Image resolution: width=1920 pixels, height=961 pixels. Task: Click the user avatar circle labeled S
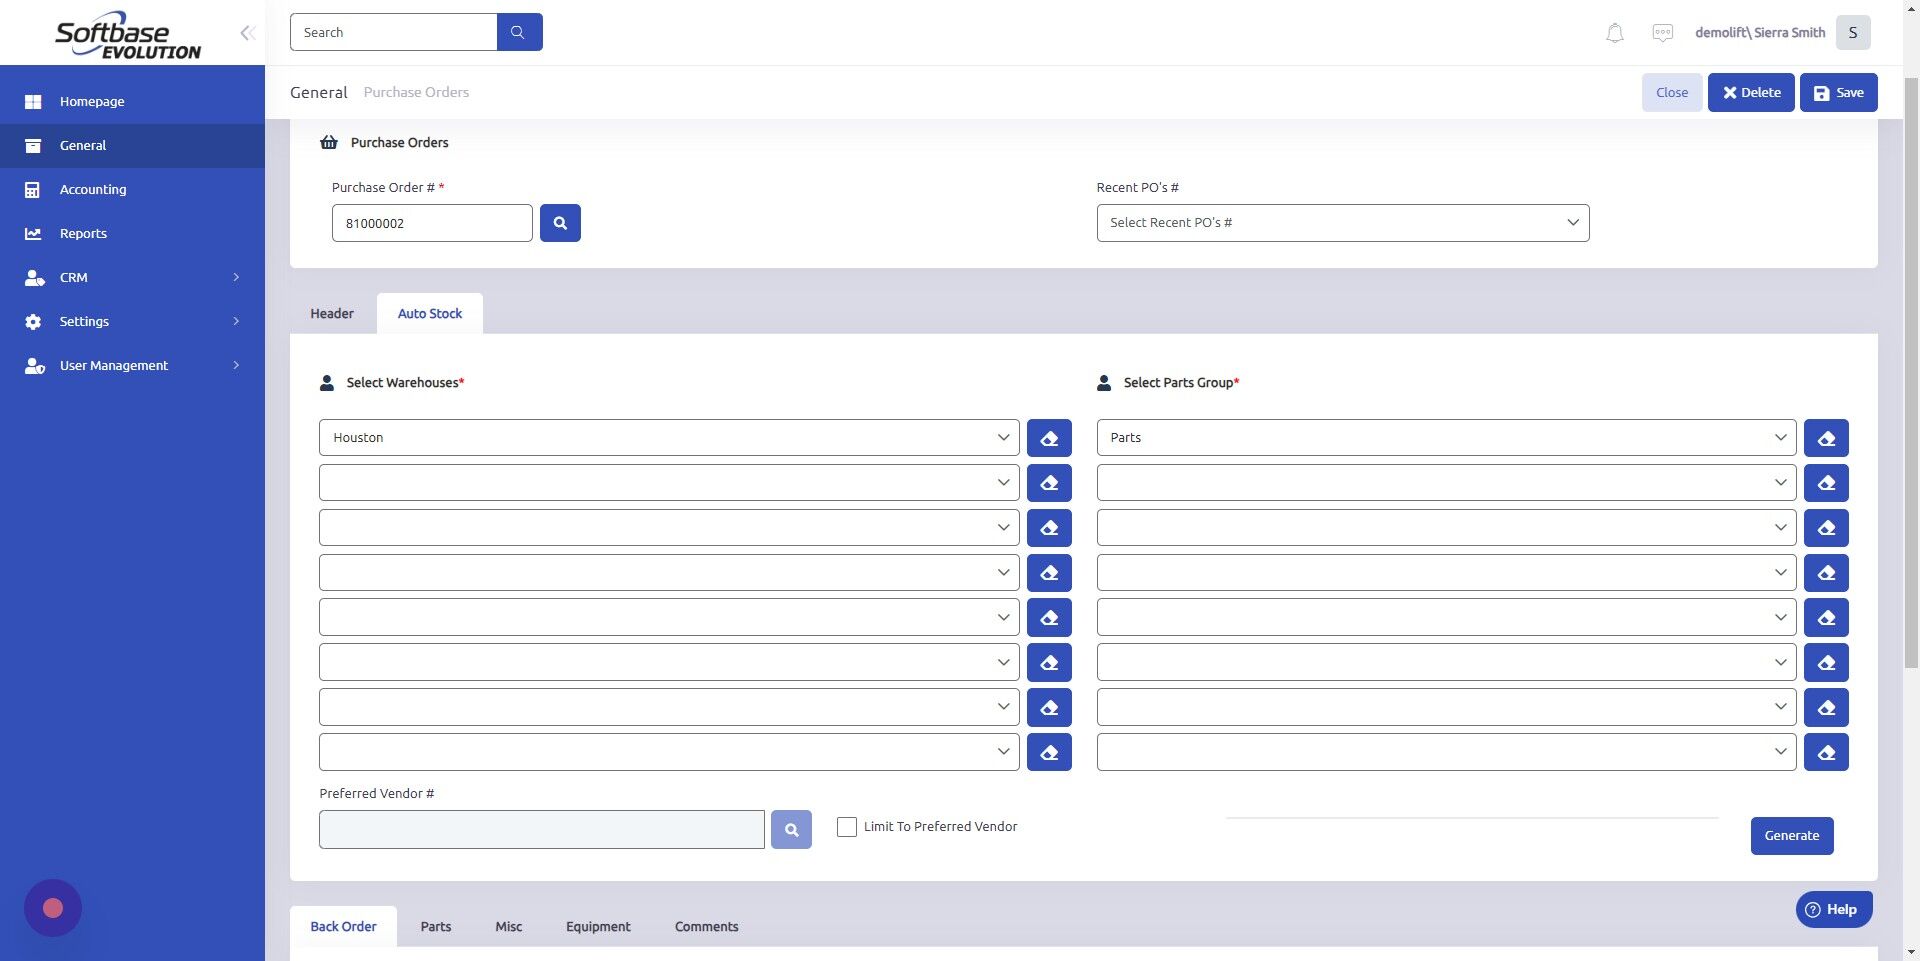(1852, 32)
